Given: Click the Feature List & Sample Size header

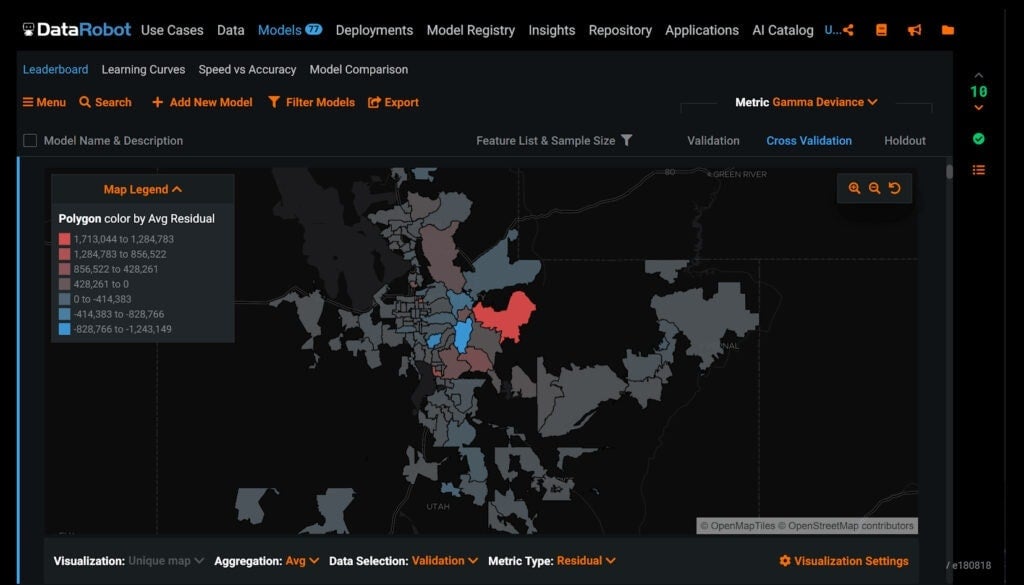Looking at the screenshot, I should pos(545,140).
